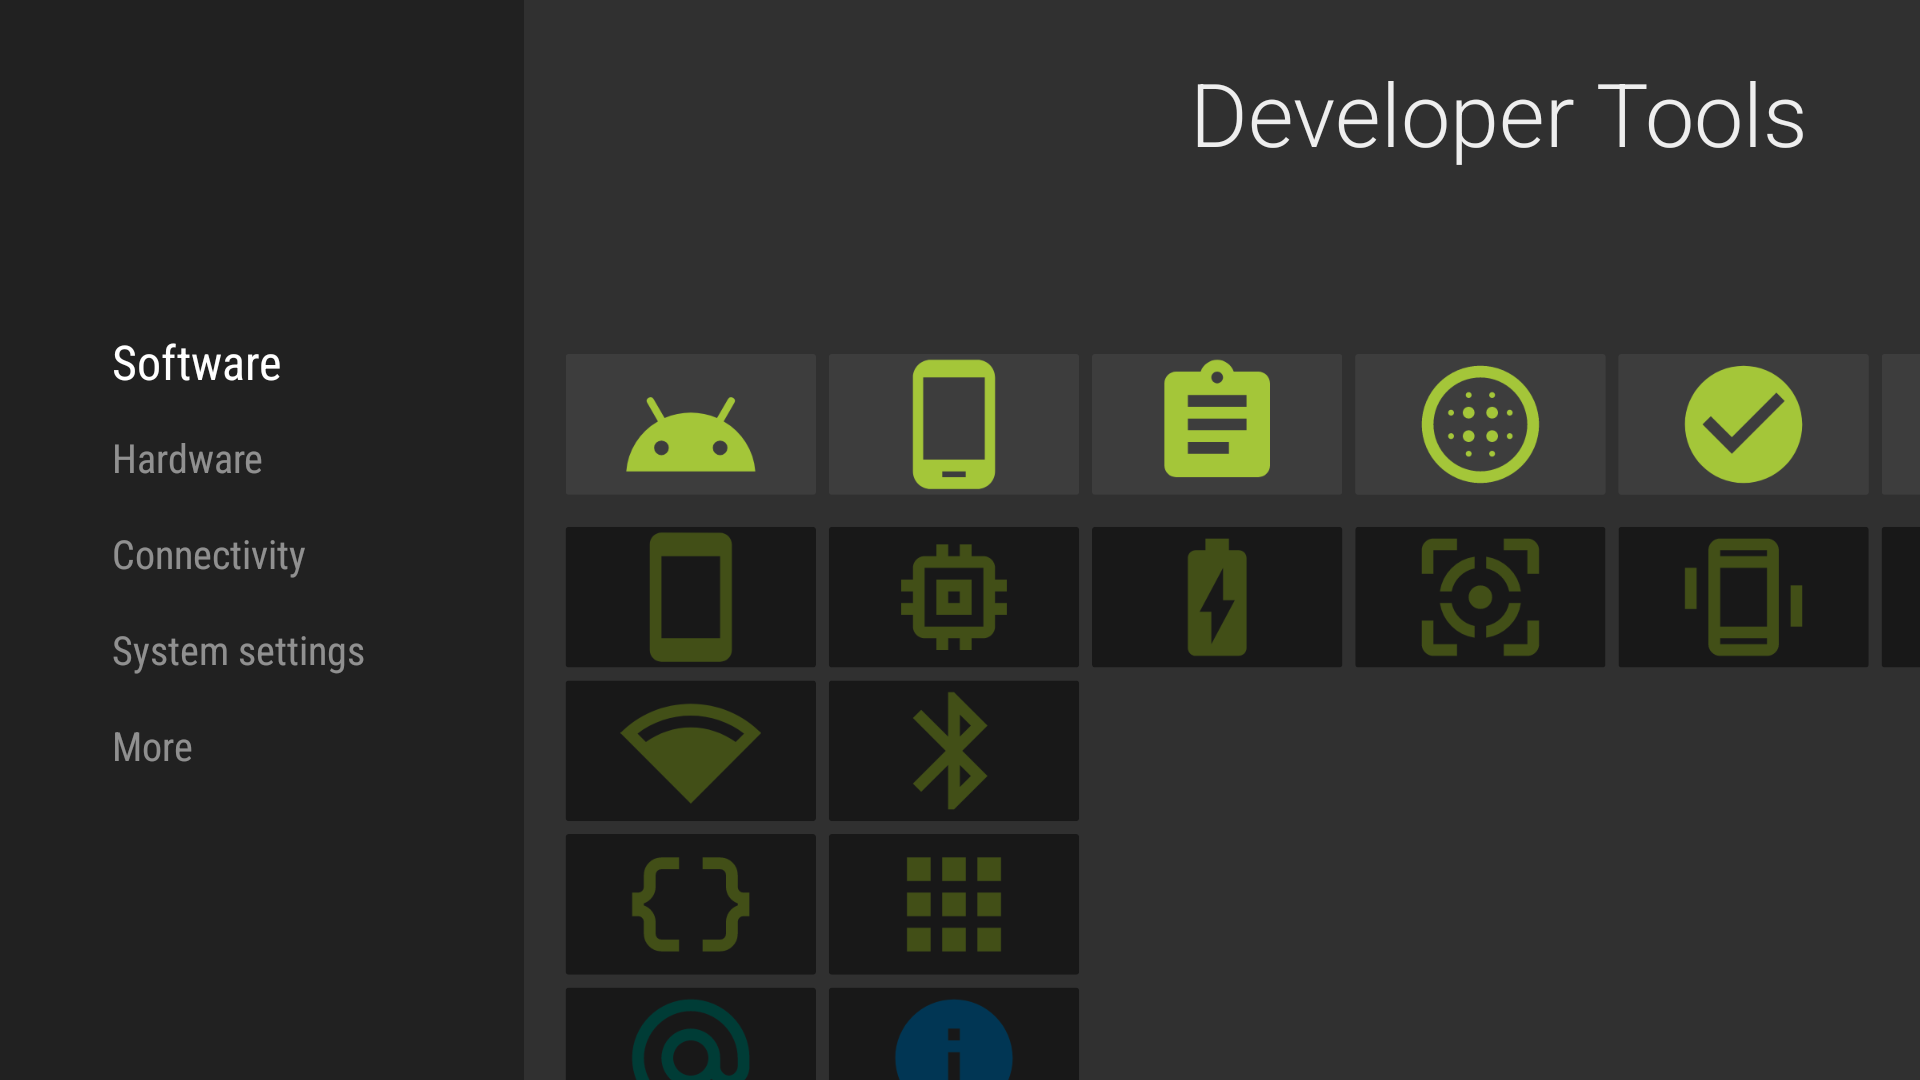The image size is (1920, 1080).
Task: Click the dotted circle icon tile
Action: point(1480,424)
